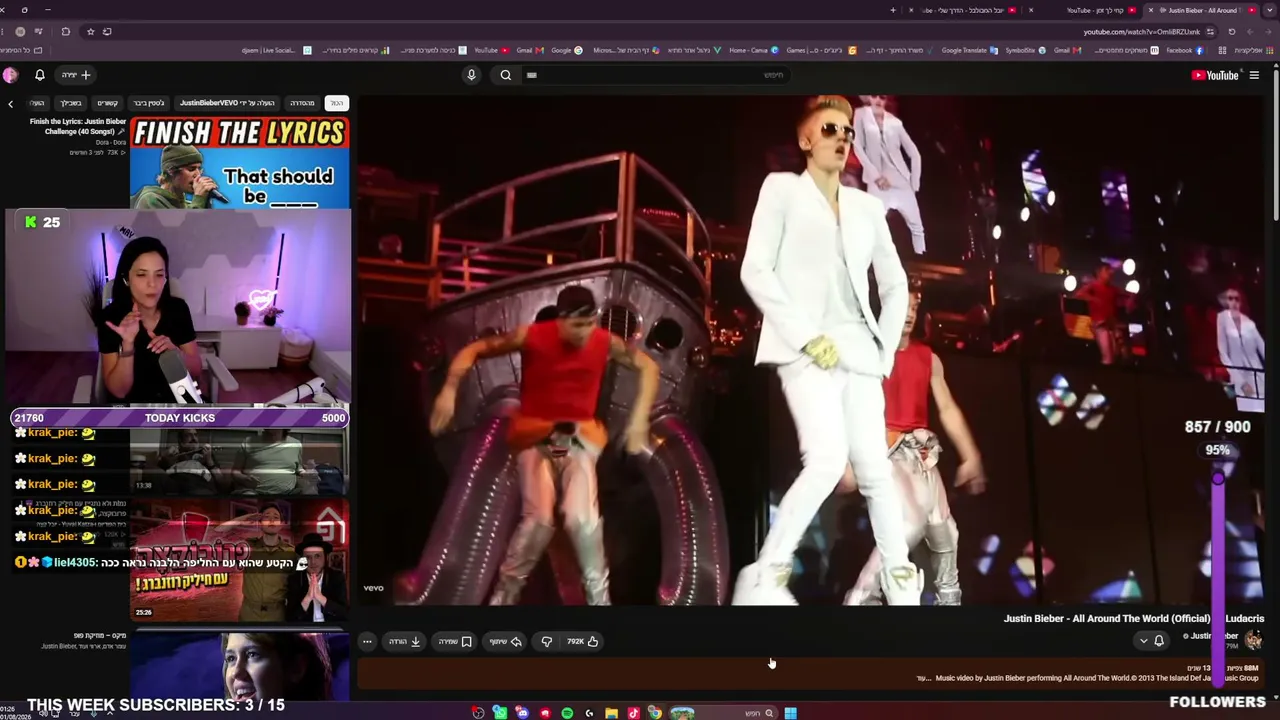The width and height of the screenshot is (1280, 720).
Task: Open the Finish The Lyrics video thumbnail
Action: point(240,163)
